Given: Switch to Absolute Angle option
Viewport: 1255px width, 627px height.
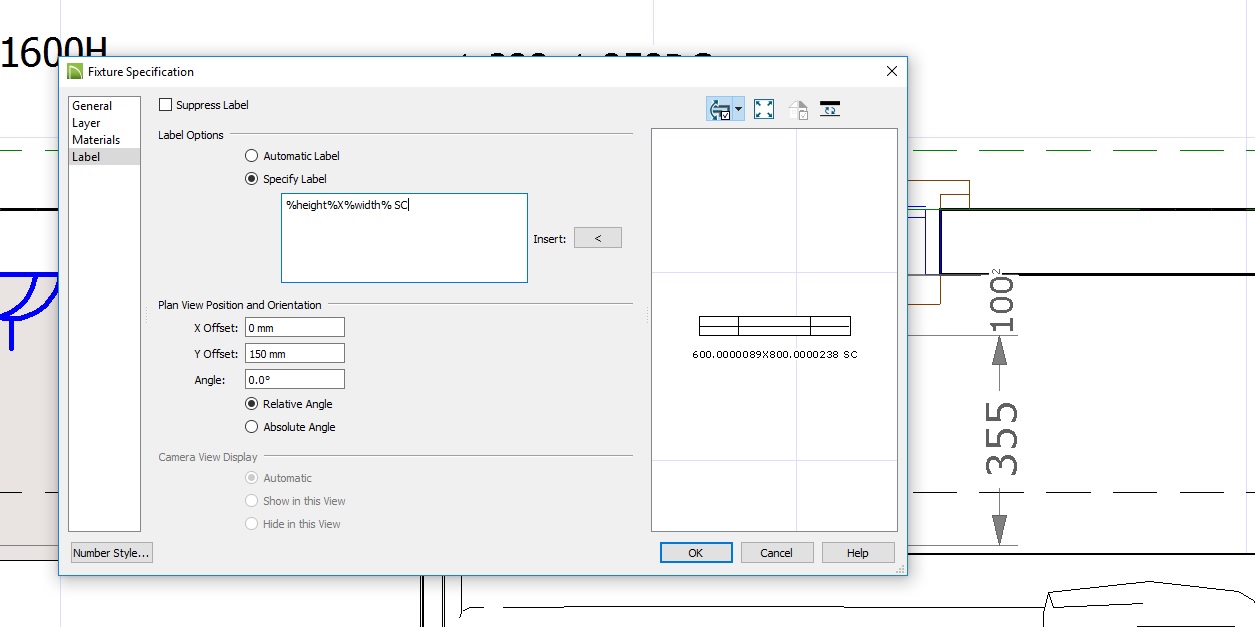Looking at the screenshot, I should tap(252, 427).
